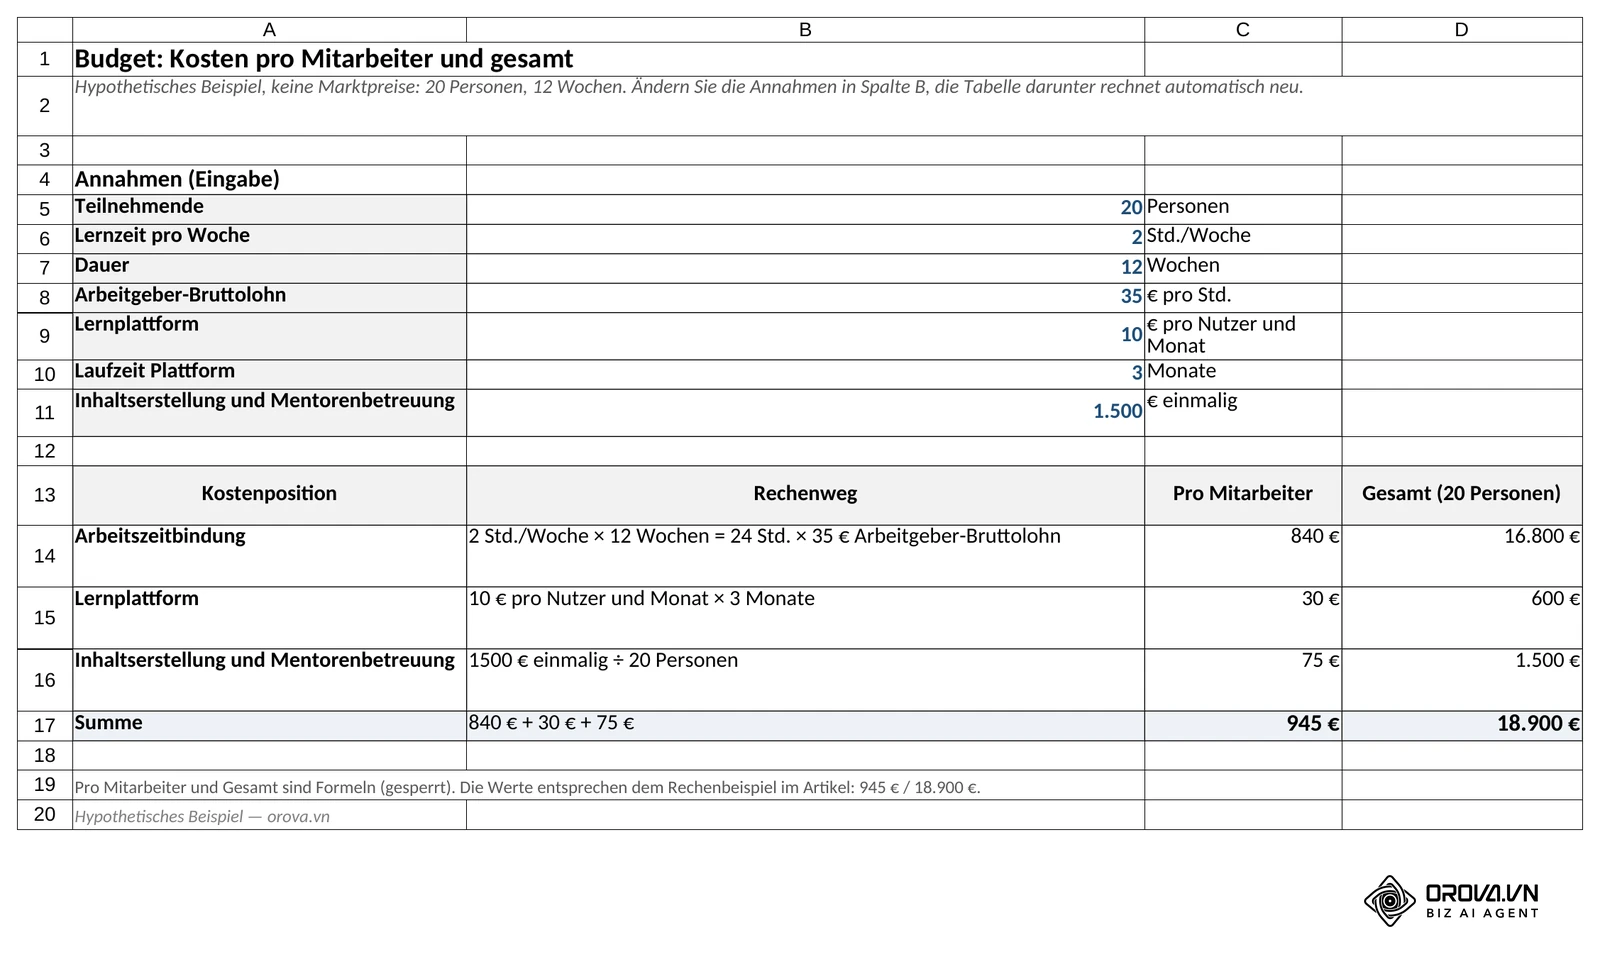Viewport: 1600px width, 967px height.
Task: Click the italic 'Hypothetisches Beispiel, keine Marktpreise' note
Action: point(689,87)
